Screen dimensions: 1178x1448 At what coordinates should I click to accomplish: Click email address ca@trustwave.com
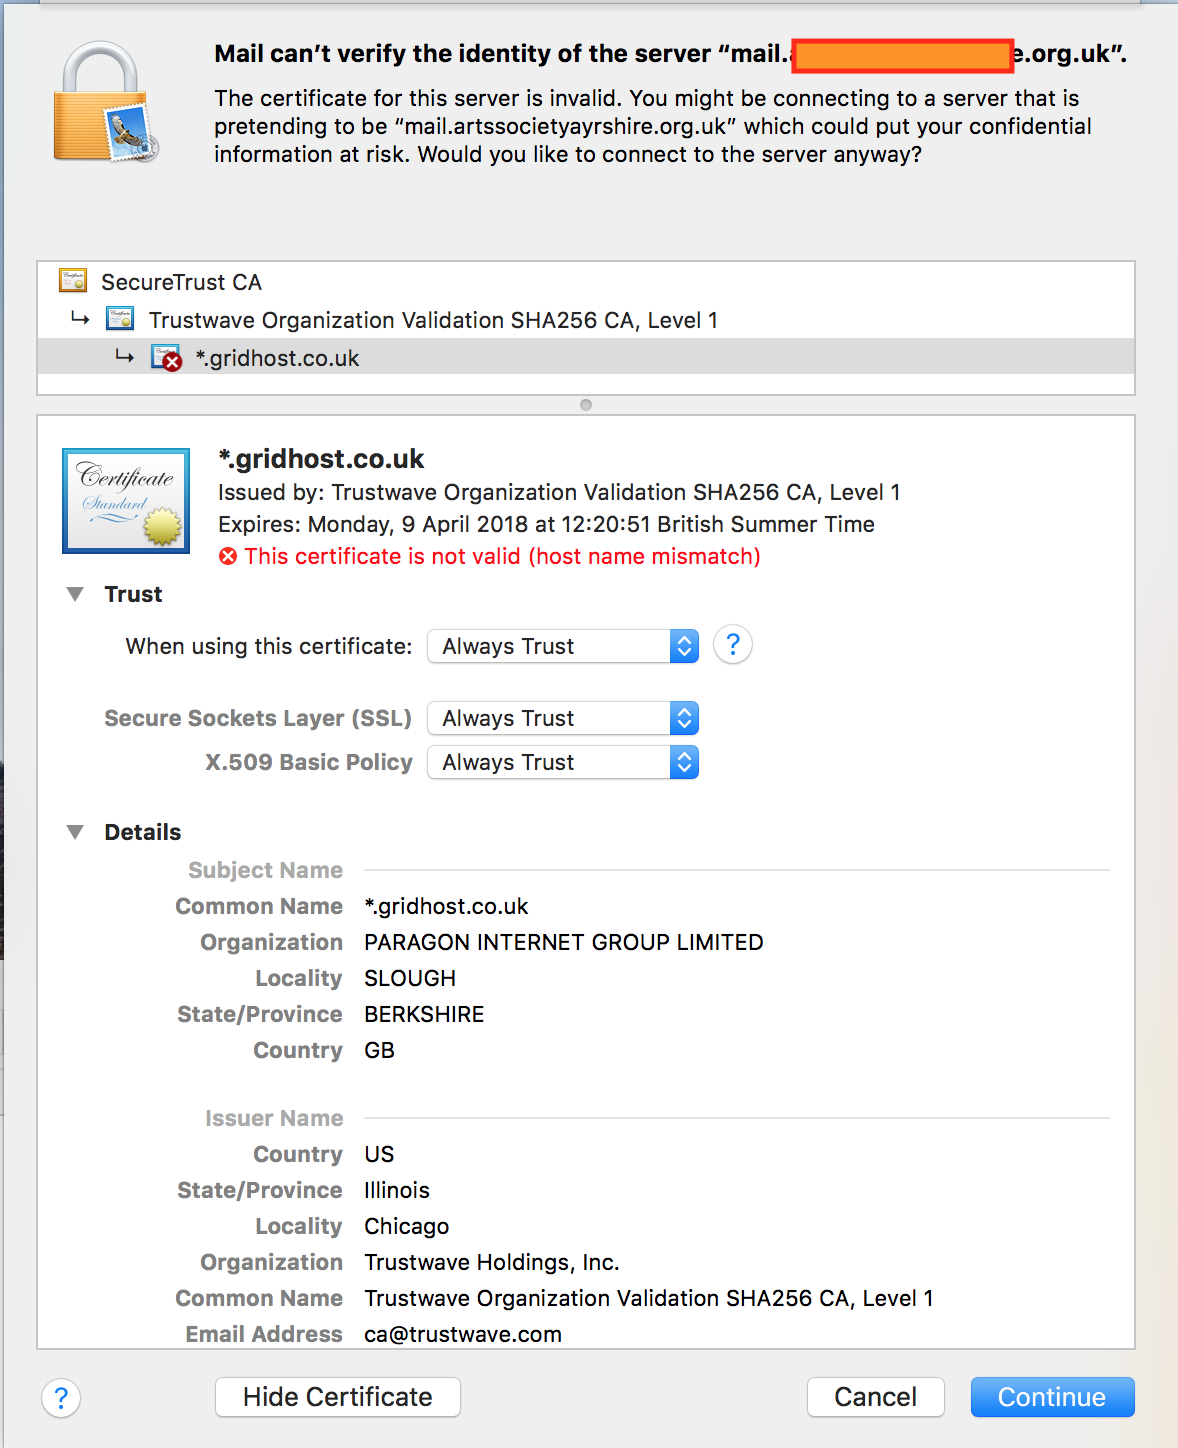click(x=463, y=1334)
